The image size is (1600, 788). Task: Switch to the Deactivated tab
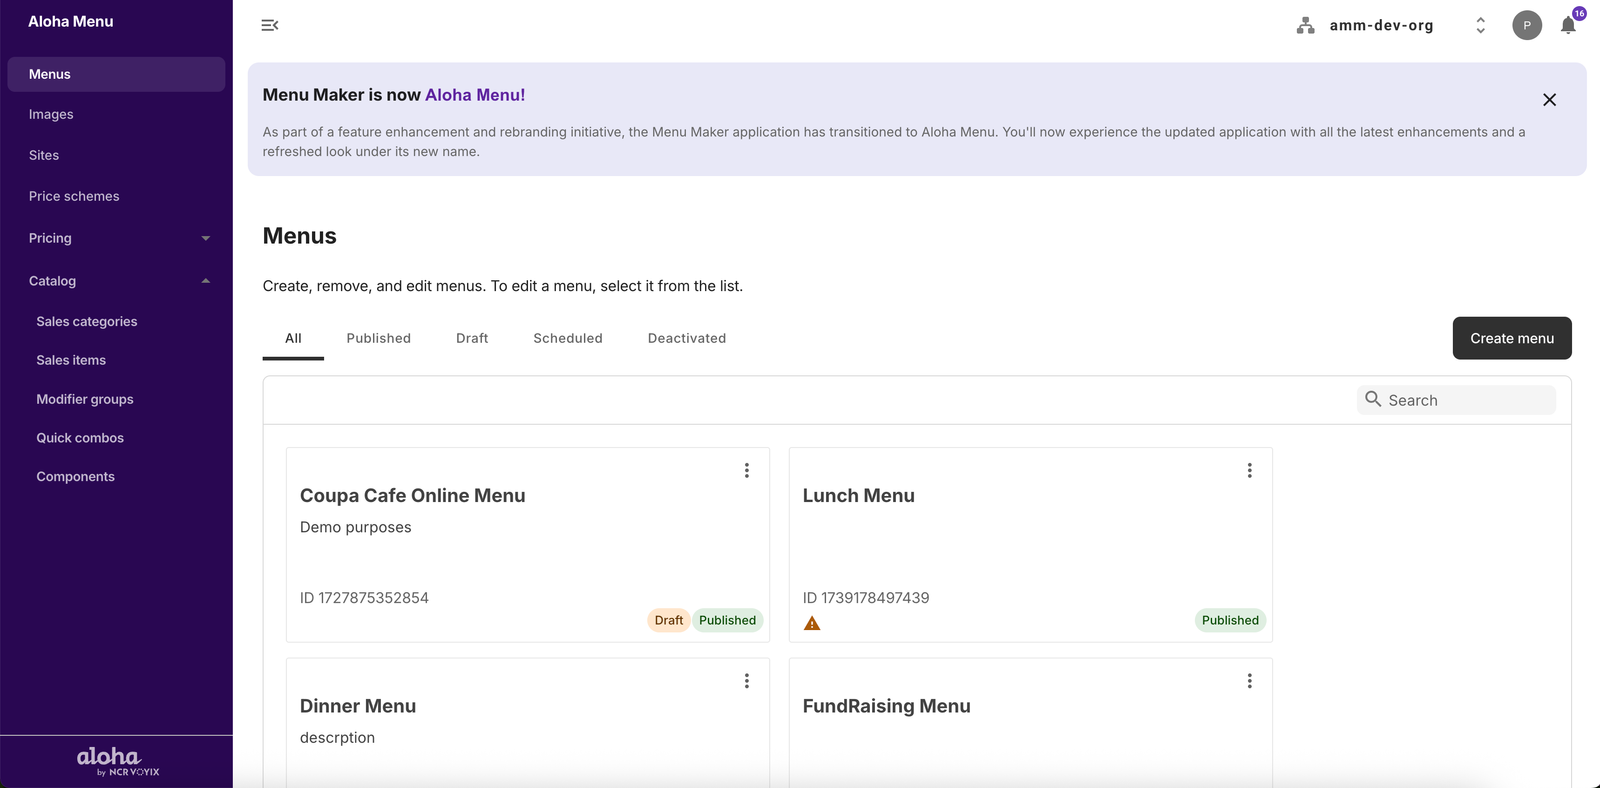tap(687, 338)
